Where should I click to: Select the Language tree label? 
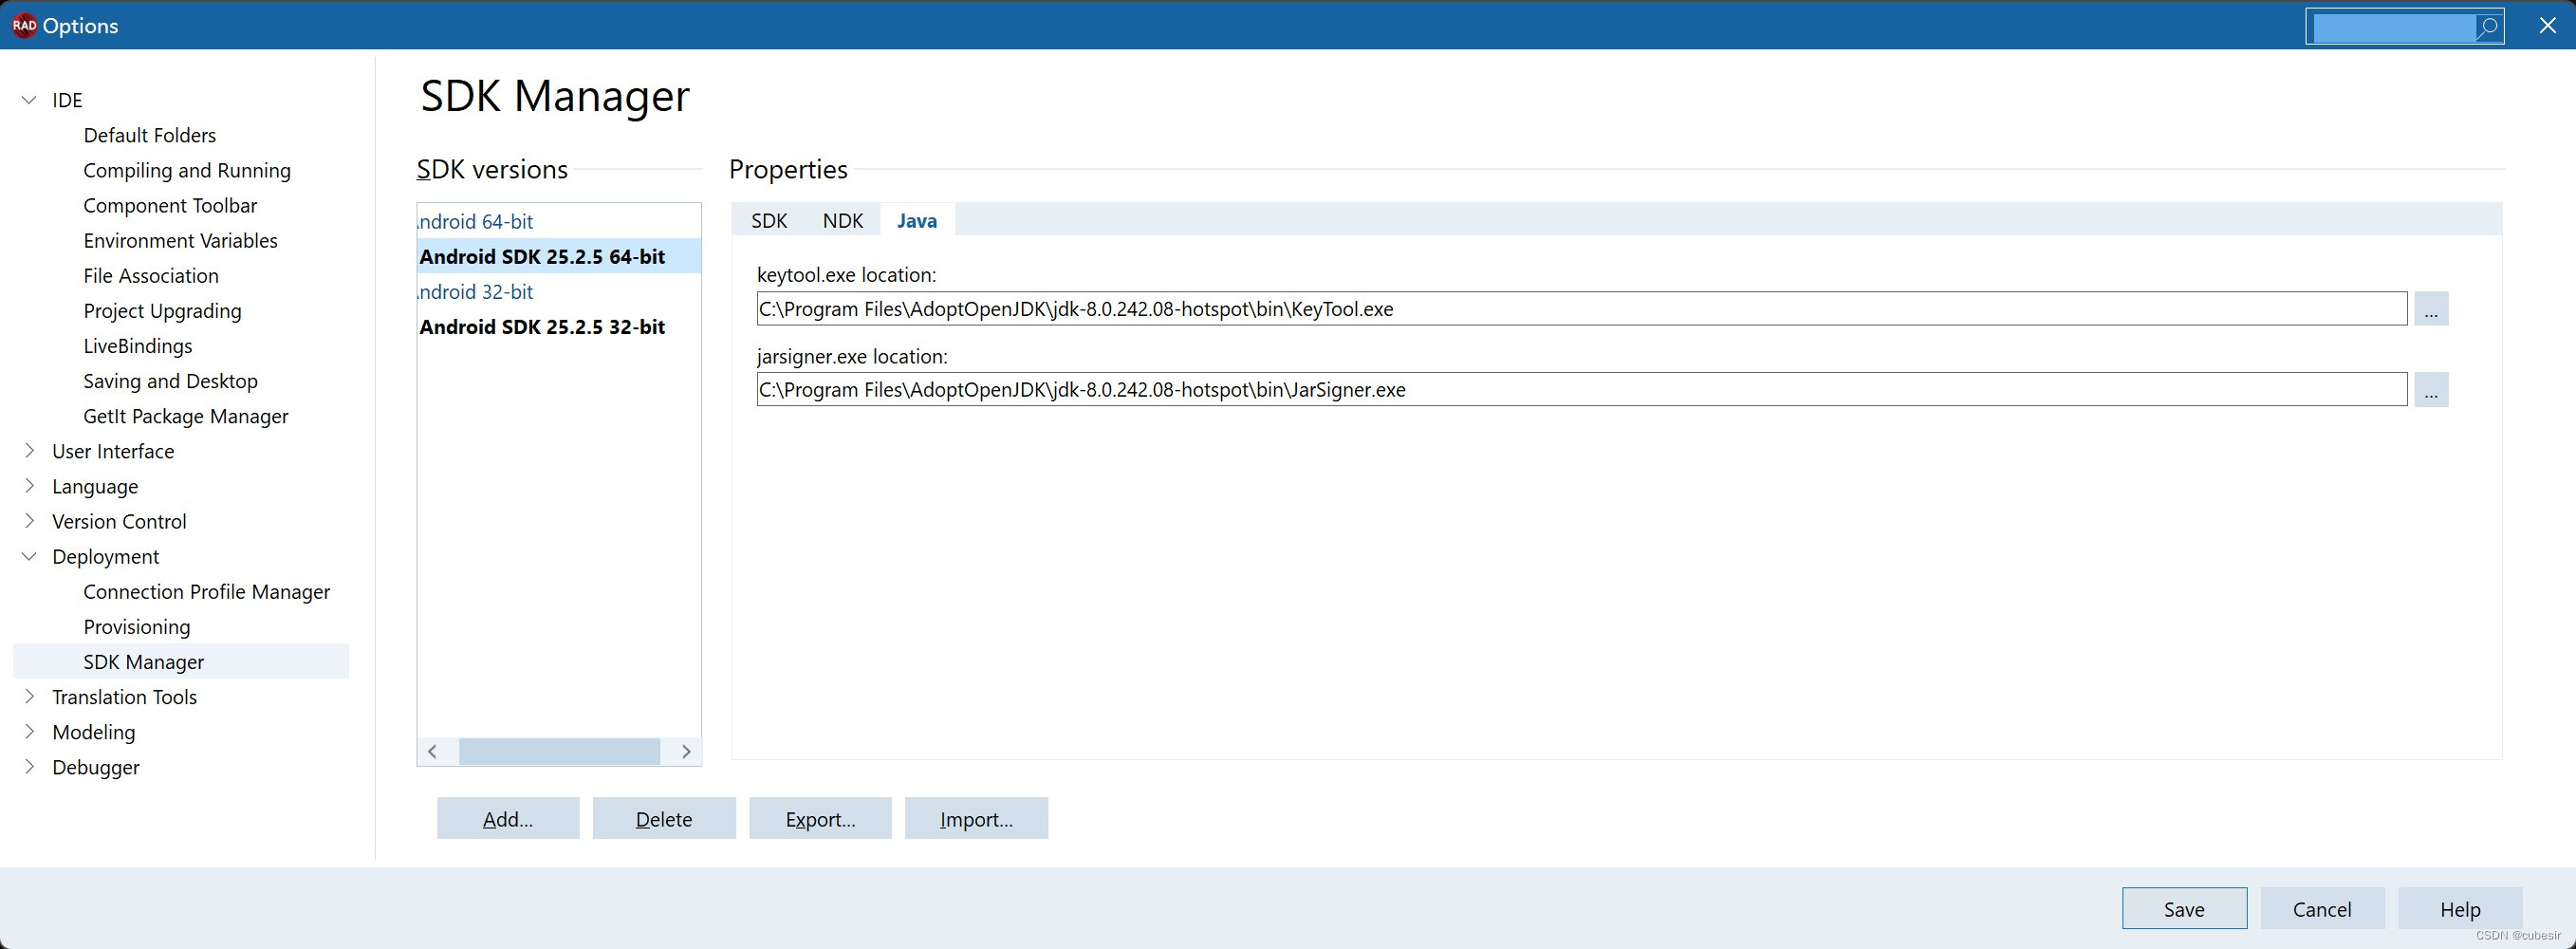tap(95, 486)
